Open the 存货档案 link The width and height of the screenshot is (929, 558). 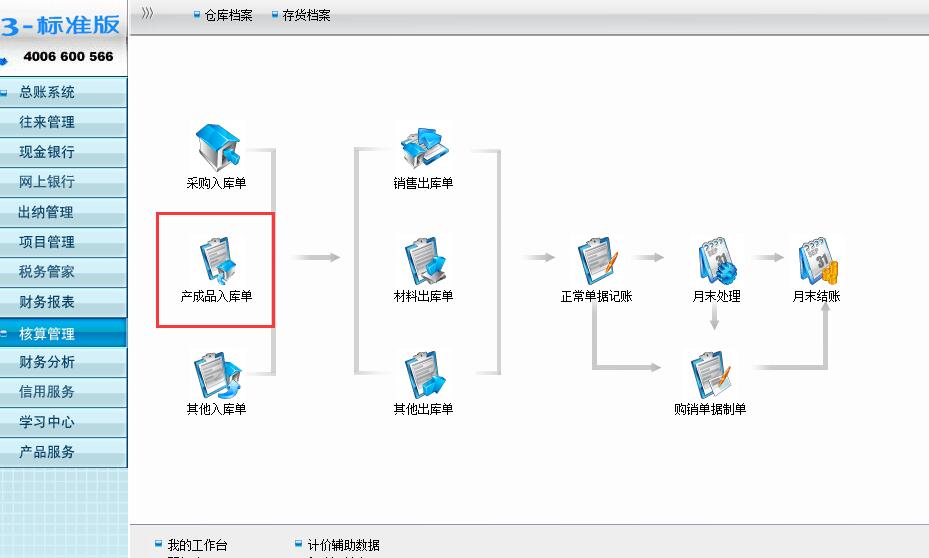(306, 15)
